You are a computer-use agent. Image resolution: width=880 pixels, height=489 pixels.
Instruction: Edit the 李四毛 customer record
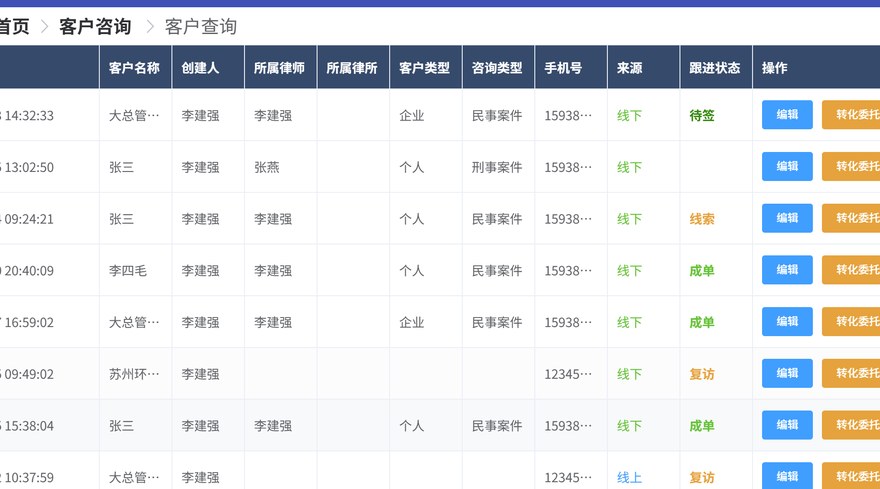click(787, 269)
